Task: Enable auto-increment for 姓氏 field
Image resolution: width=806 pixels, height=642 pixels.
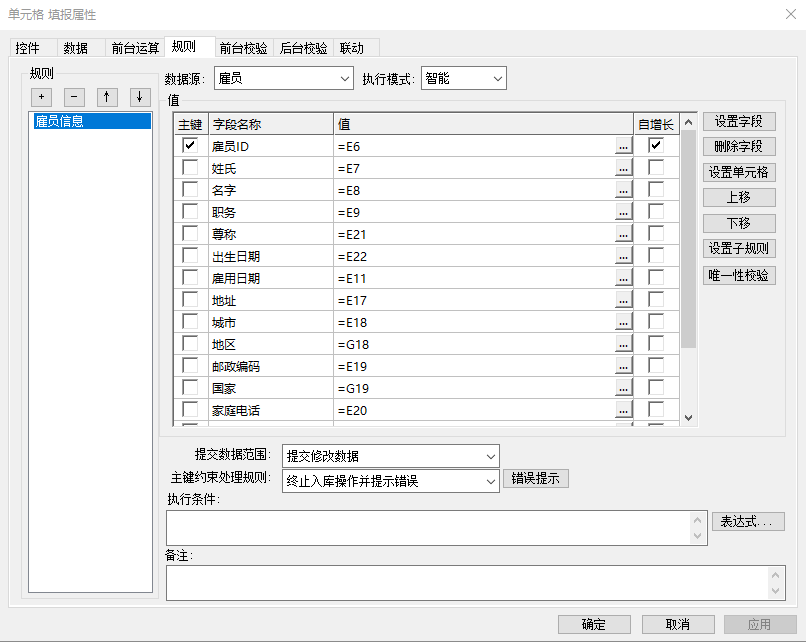Action: pyautogui.click(x=656, y=168)
